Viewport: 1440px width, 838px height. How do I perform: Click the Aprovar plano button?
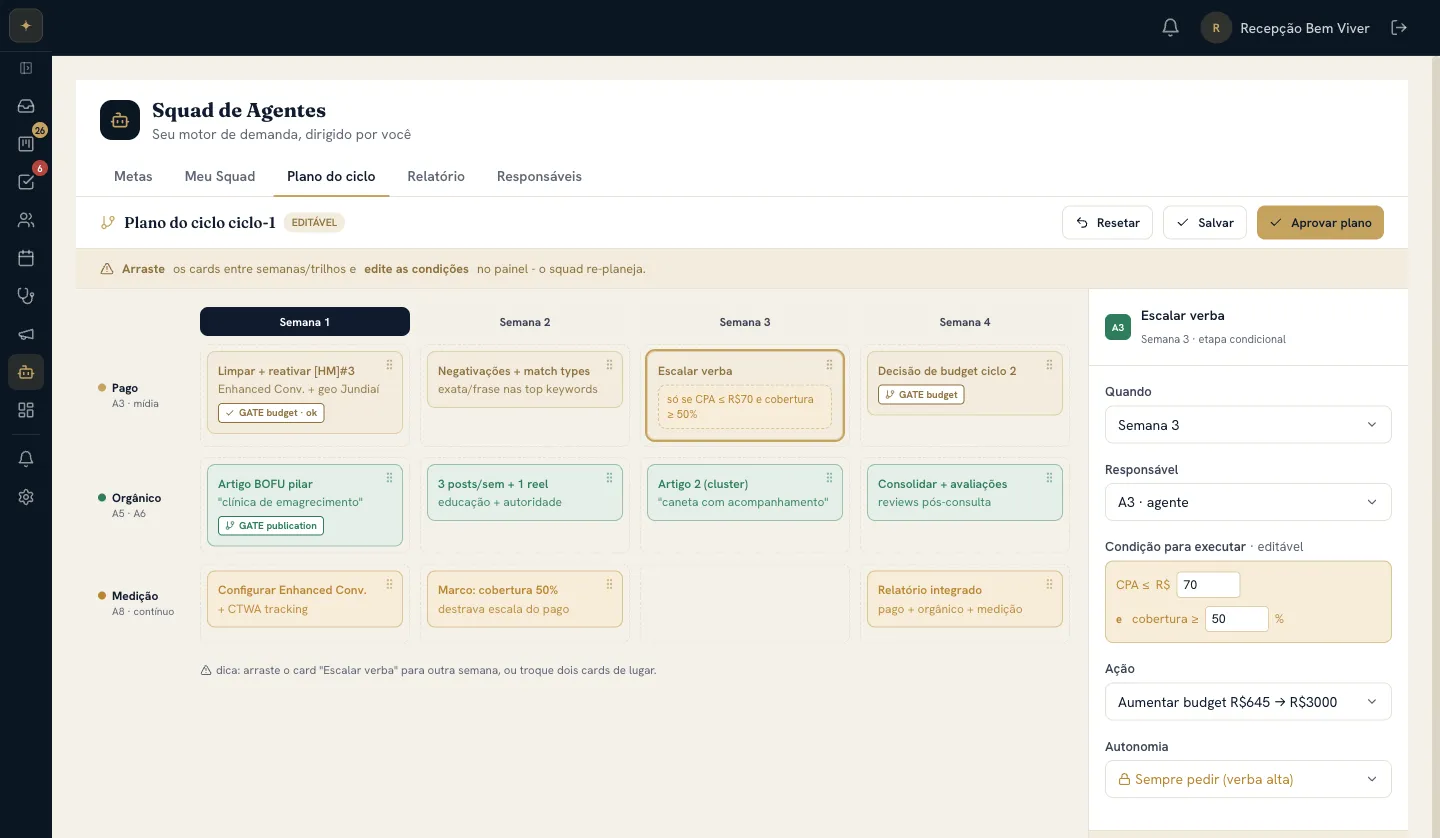1320,223
